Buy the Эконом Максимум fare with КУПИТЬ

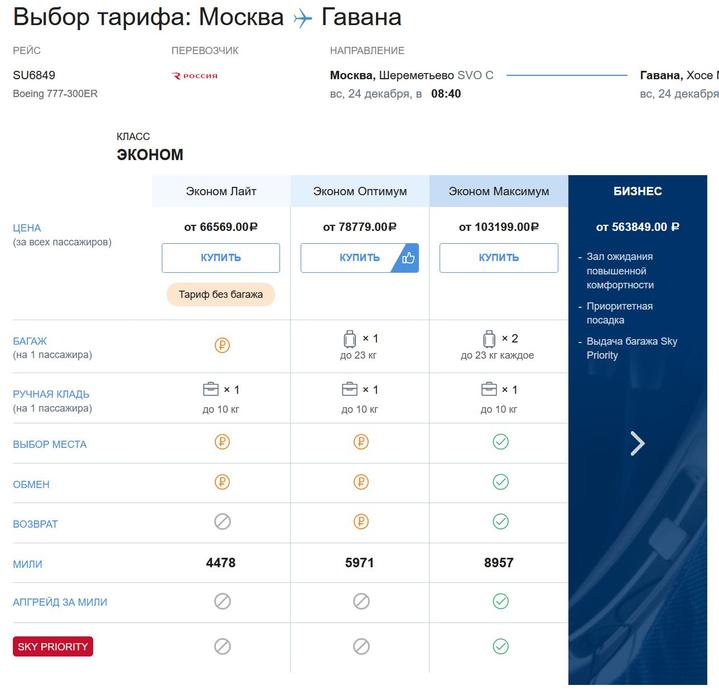499,258
